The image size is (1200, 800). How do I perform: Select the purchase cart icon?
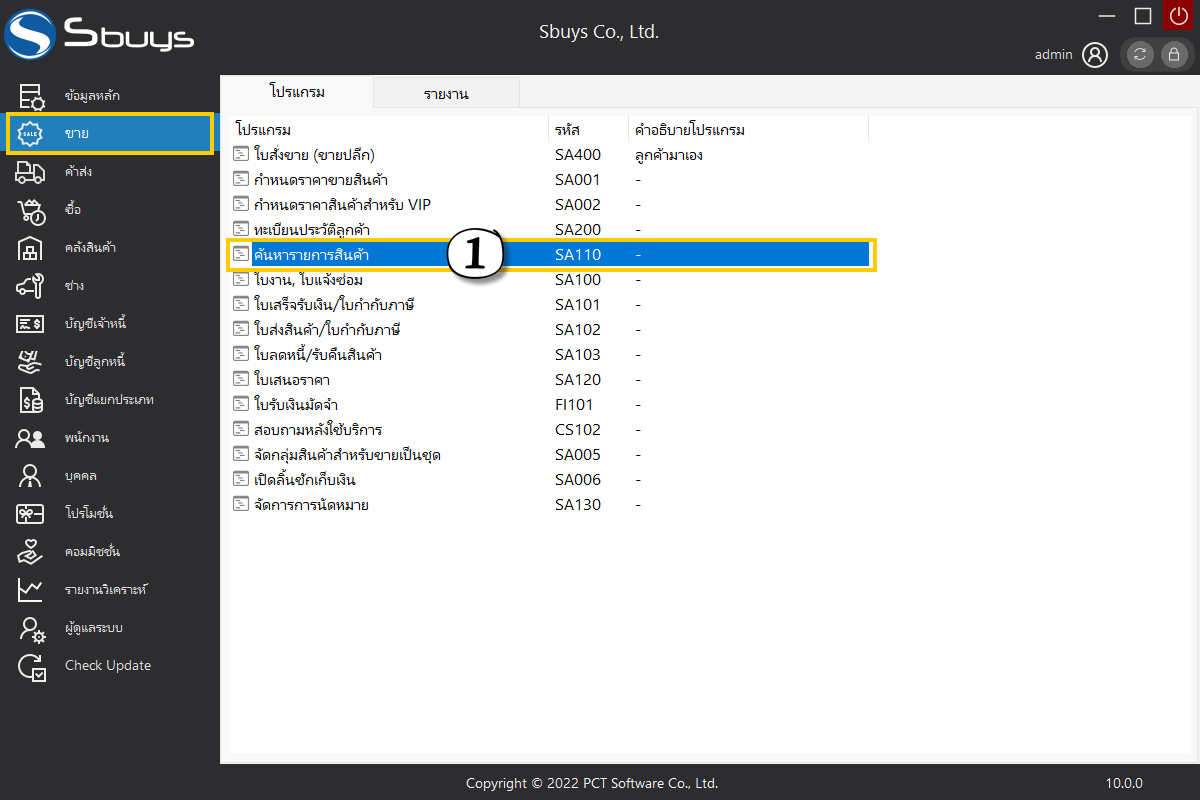pos(31,210)
